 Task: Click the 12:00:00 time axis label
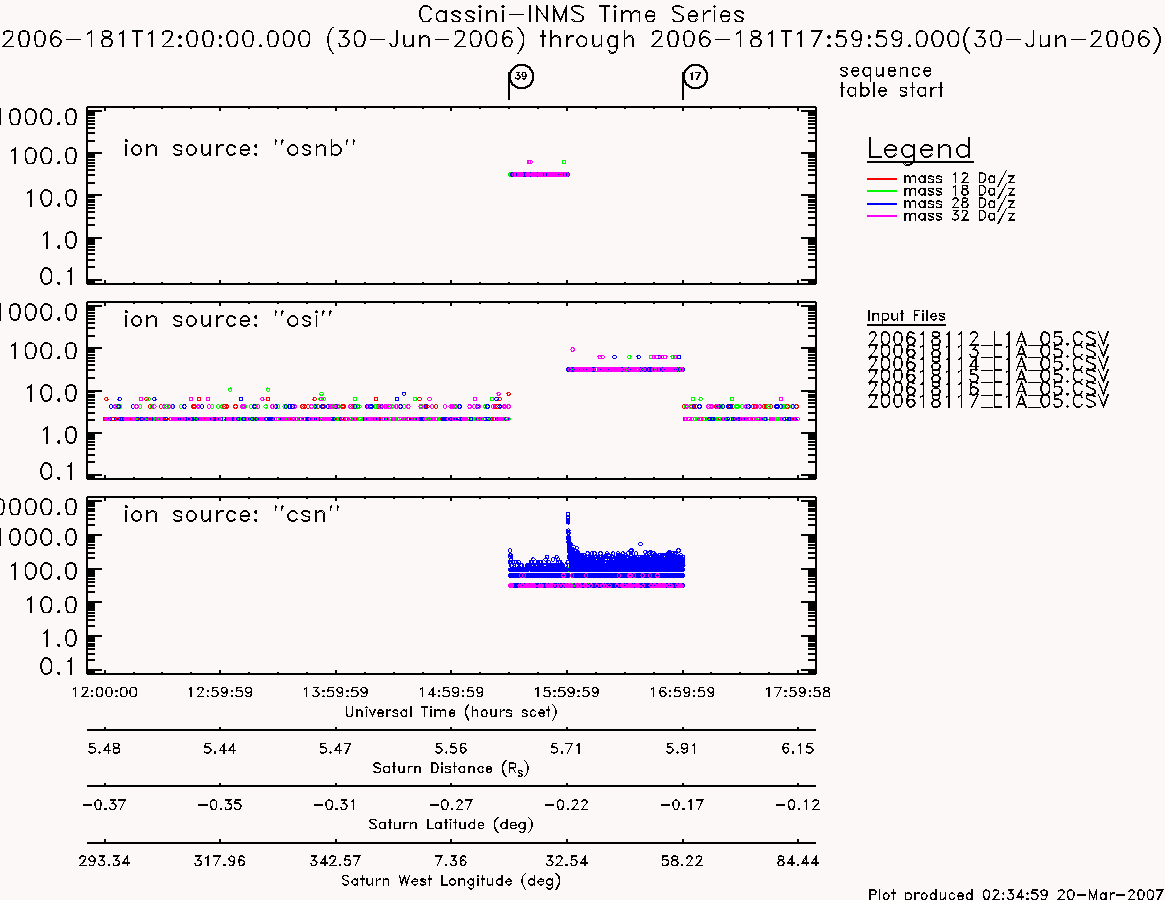click(x=104, y=692)
